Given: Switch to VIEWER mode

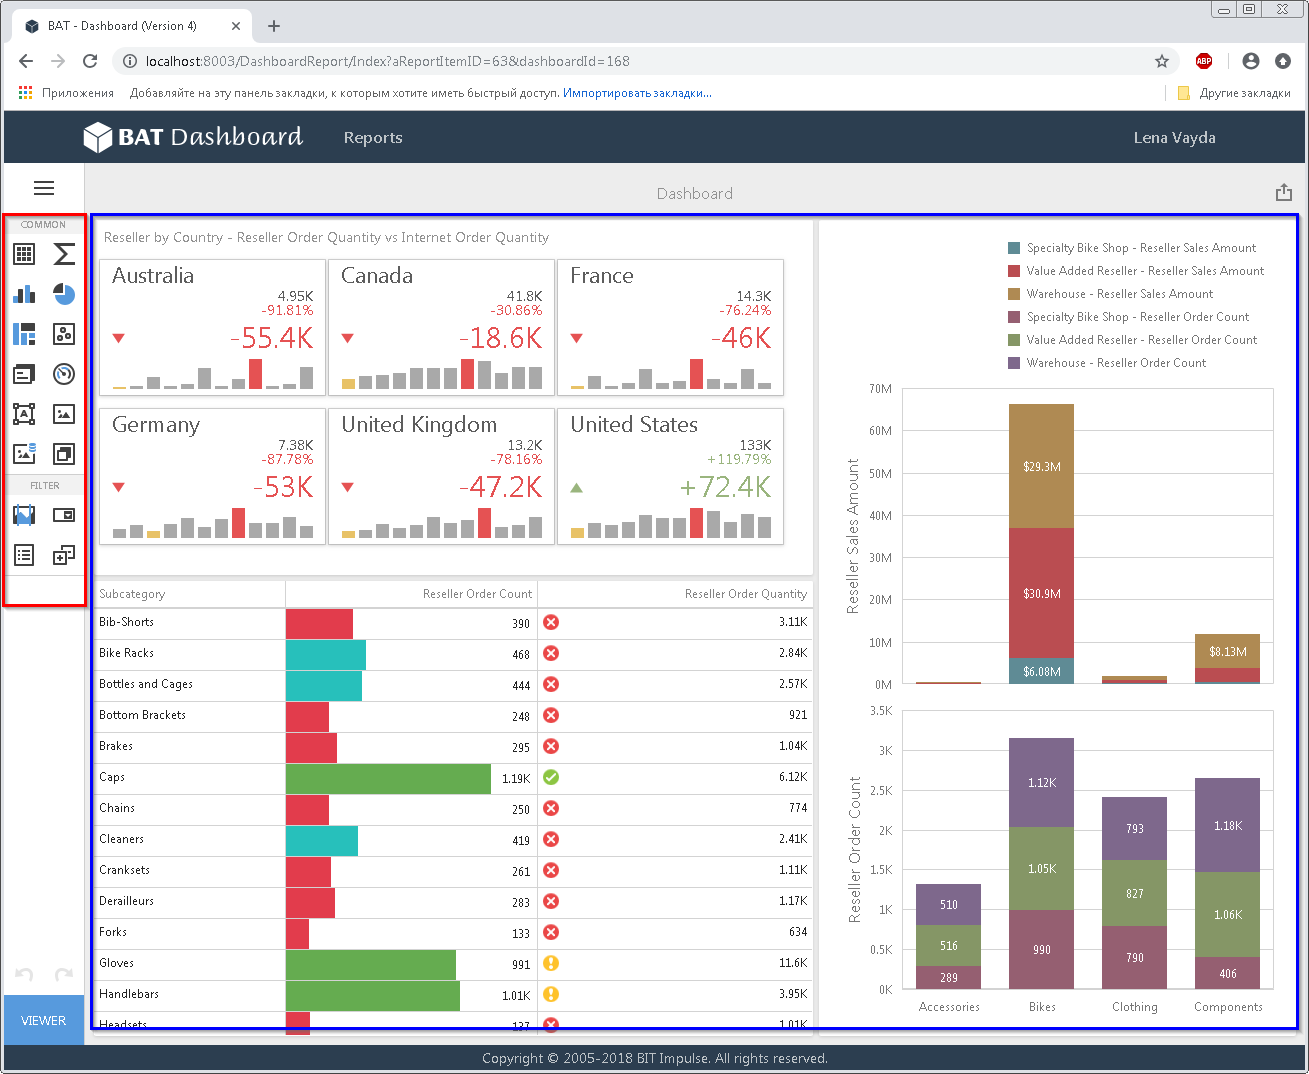Looking at the screenshot, I should [44, 1020].
